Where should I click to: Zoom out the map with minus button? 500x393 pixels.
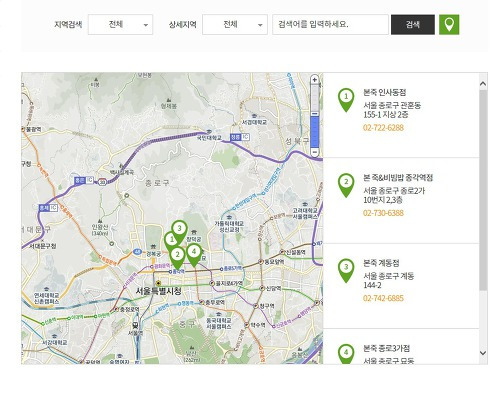tap(314, 152)
